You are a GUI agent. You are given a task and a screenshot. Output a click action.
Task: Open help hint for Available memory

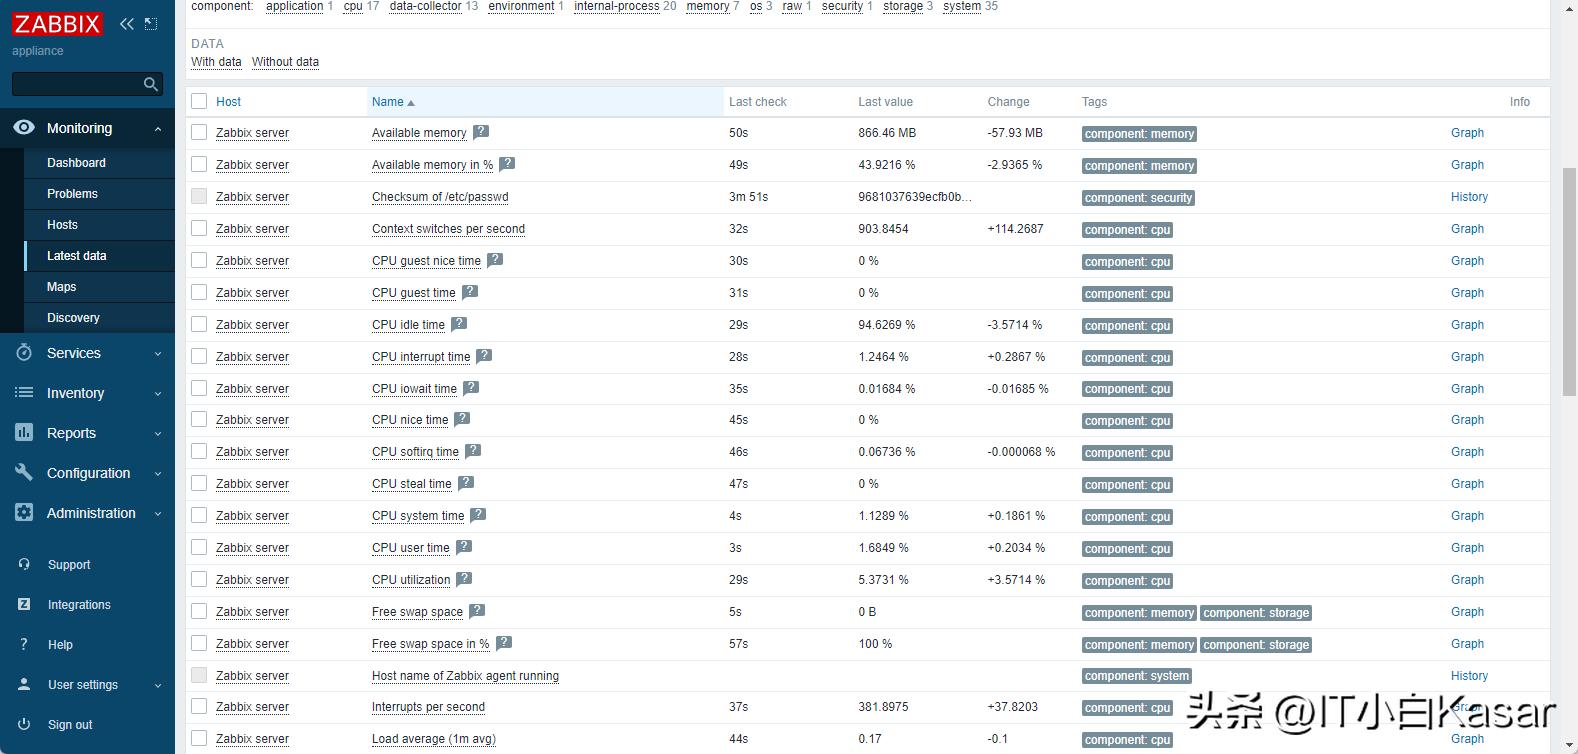click(x=481, y=131)
